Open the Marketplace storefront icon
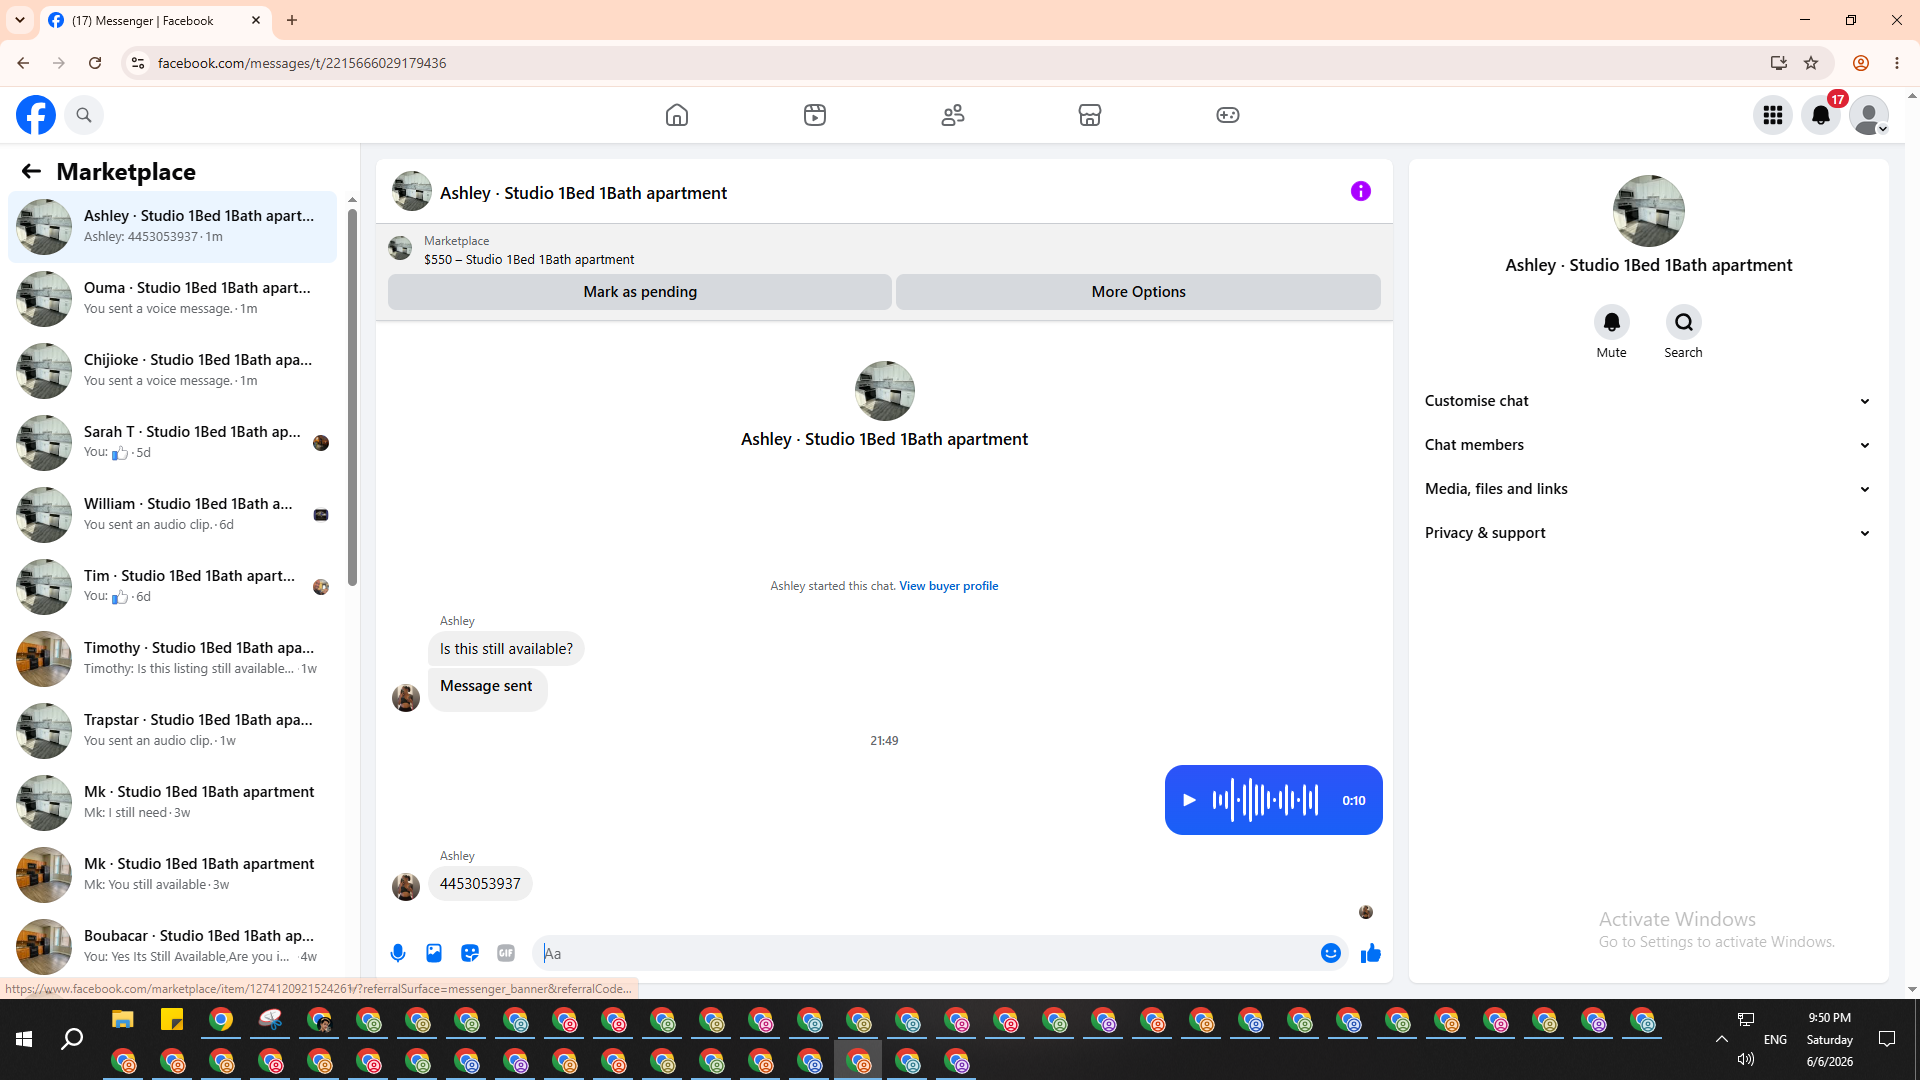 tap(1090, 115)
